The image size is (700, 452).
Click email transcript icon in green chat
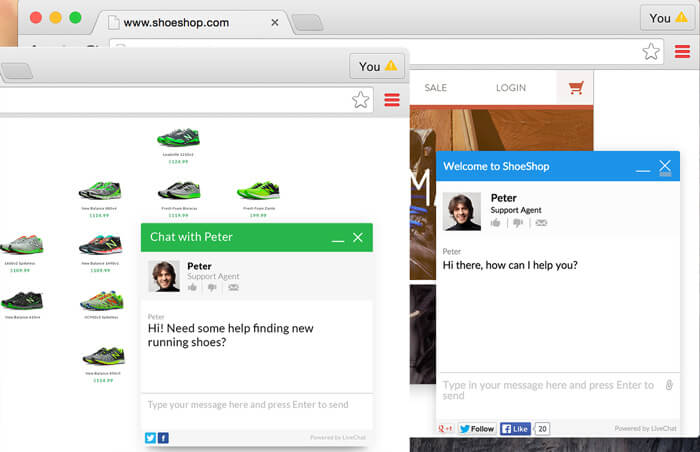[x=233, y=288]
